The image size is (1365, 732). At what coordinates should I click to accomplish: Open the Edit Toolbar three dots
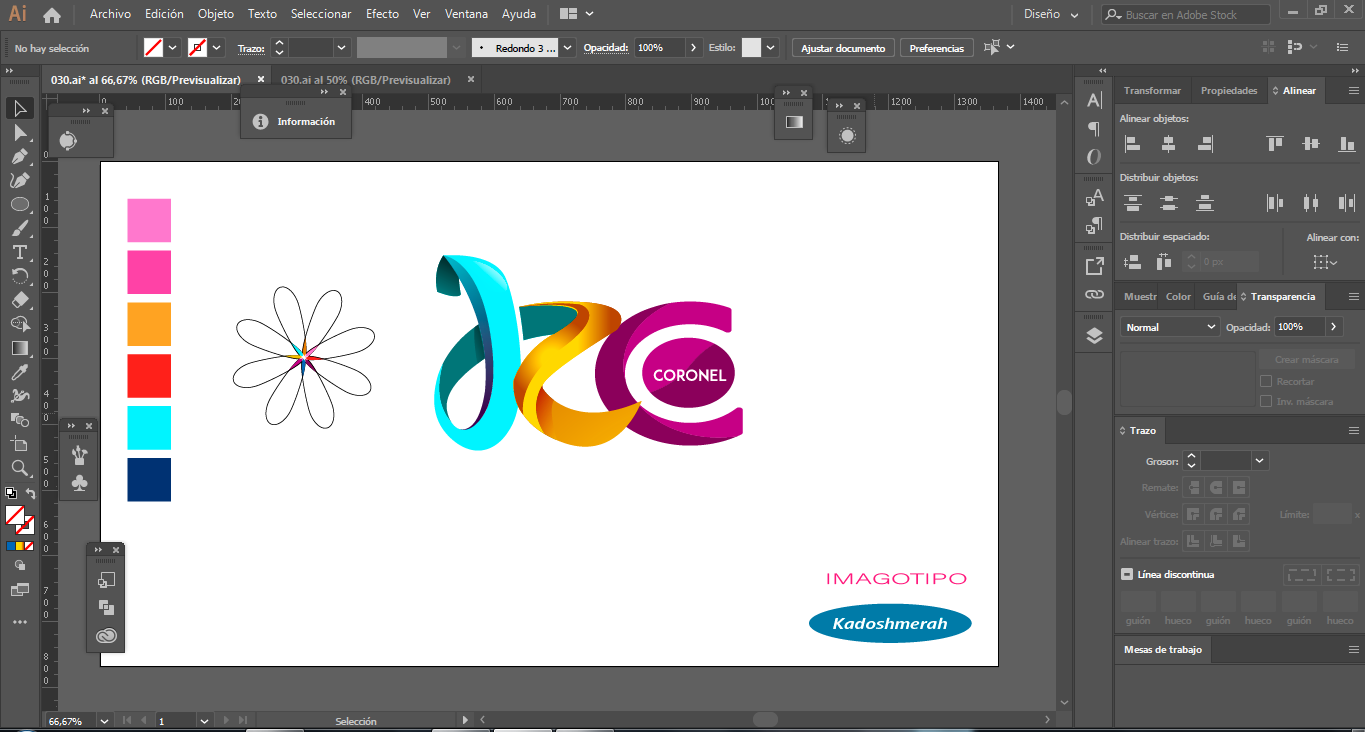[x=20, y=622]
